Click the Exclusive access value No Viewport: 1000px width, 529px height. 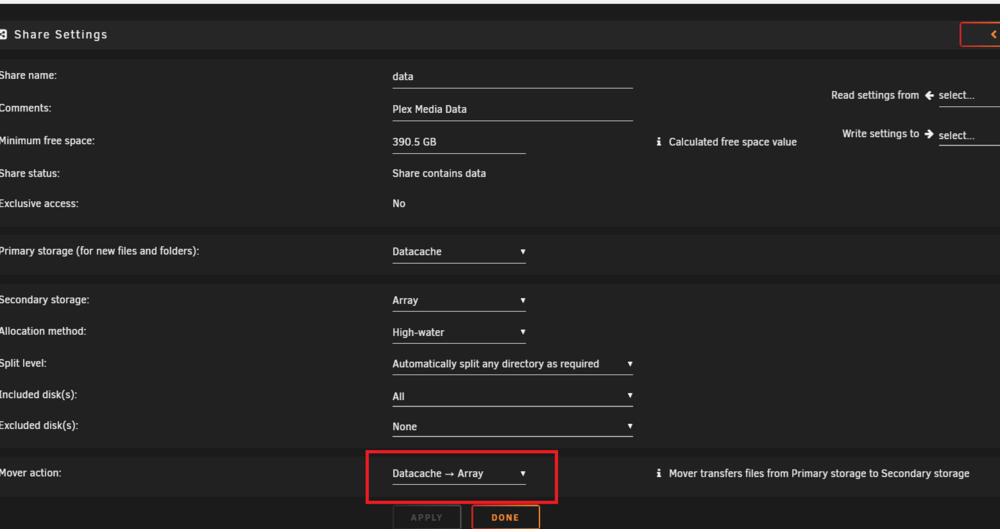click(x=399, y=204)
